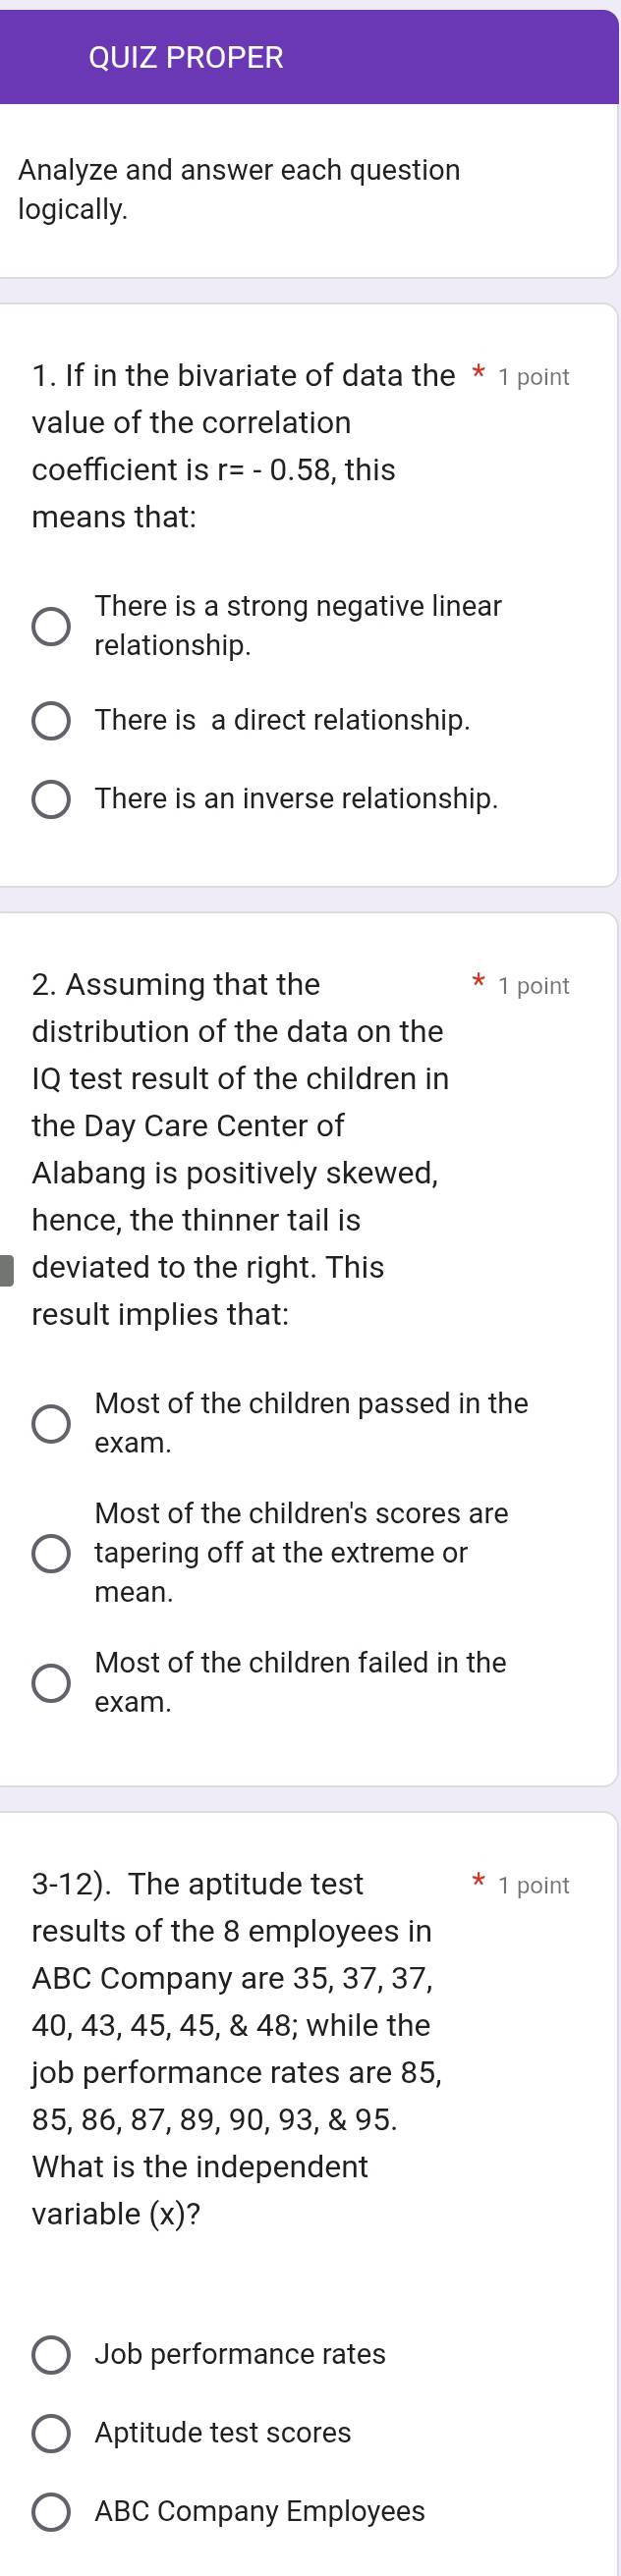Screen dimensions: 621x2576
Task: Click the 'Analyze and answer each question logically' description
Action: coord(239,190)
